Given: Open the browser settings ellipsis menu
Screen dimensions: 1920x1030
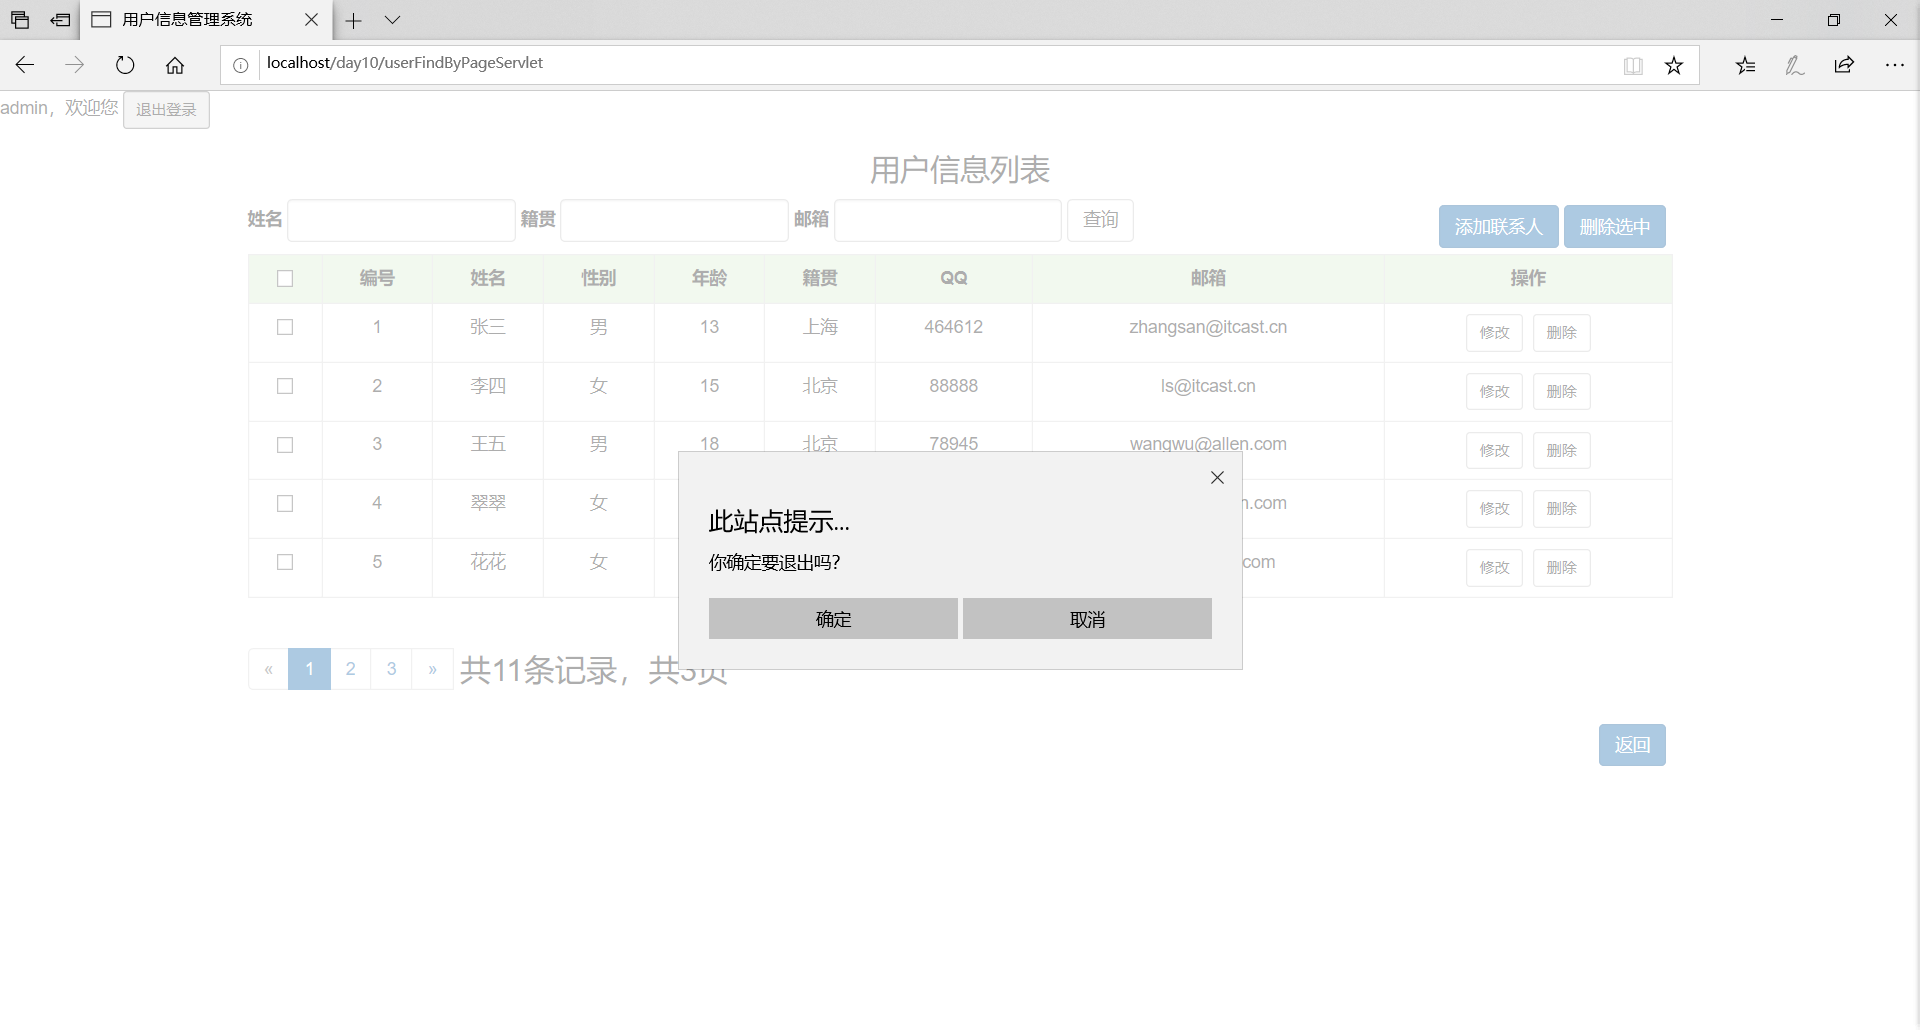Looking at the screenshot, I should coord(1894,65).
